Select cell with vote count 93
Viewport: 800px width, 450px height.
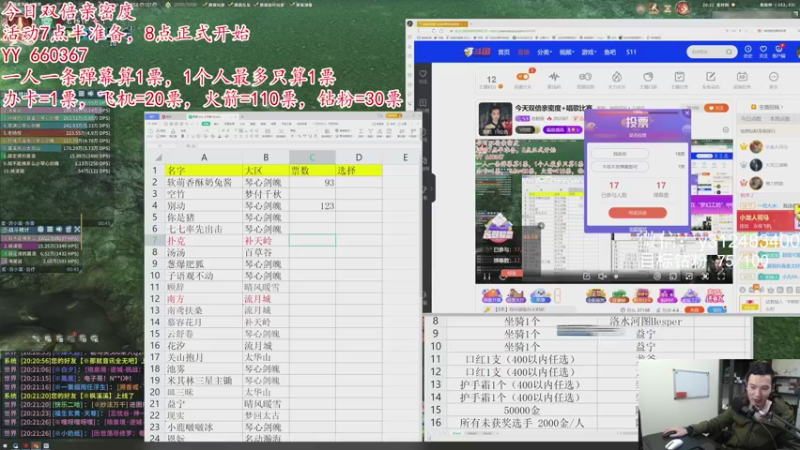[x=312, y=182]
